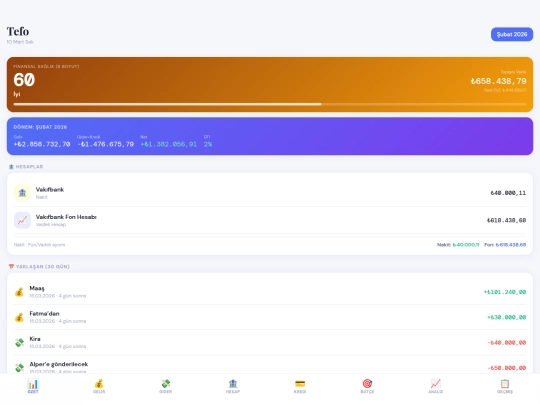540x405 pixels.
Task: Click the Alper'e gönderilecek amount -₺50.000,00
Action: click(x=507, y=368)
